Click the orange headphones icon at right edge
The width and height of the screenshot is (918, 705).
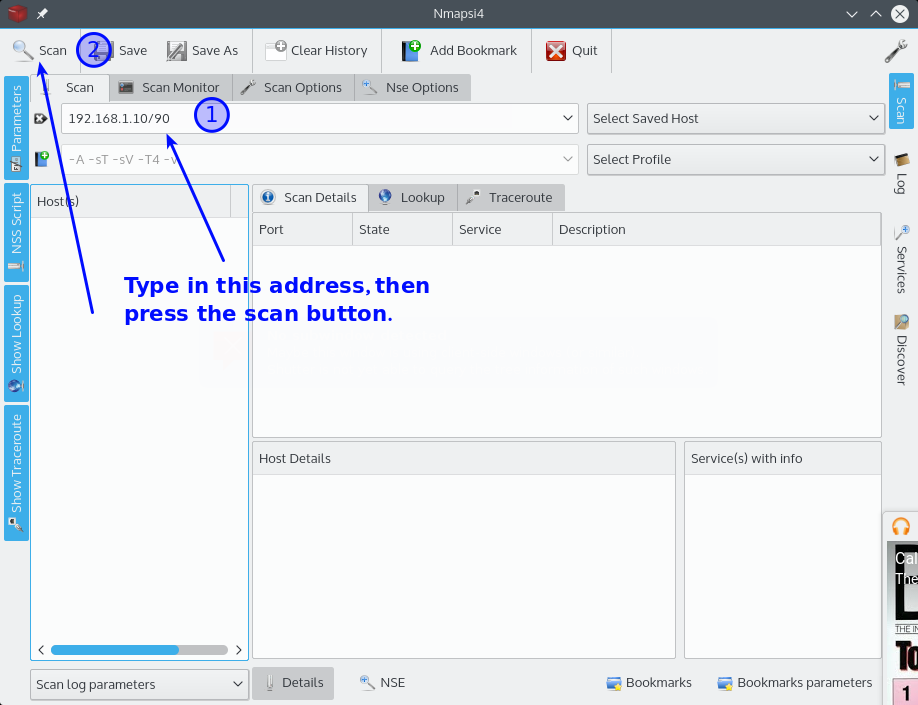pos(901,526)
